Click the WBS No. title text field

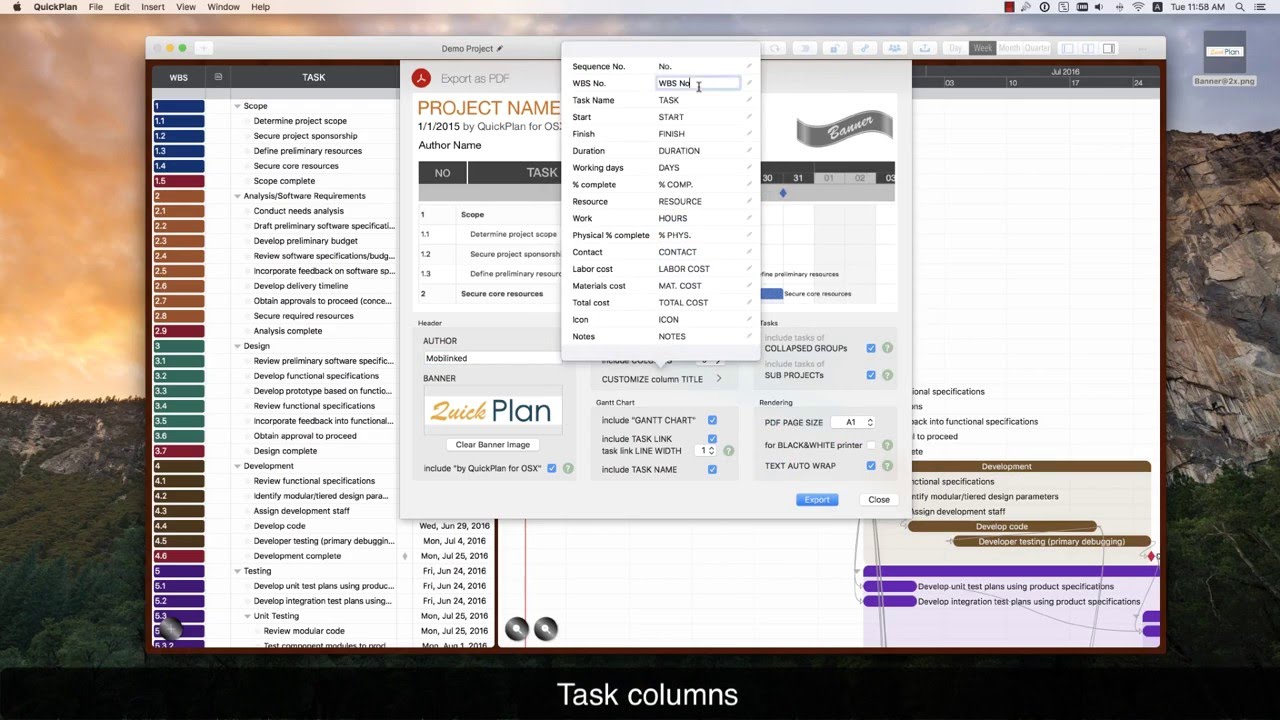[x=698, y=83]
